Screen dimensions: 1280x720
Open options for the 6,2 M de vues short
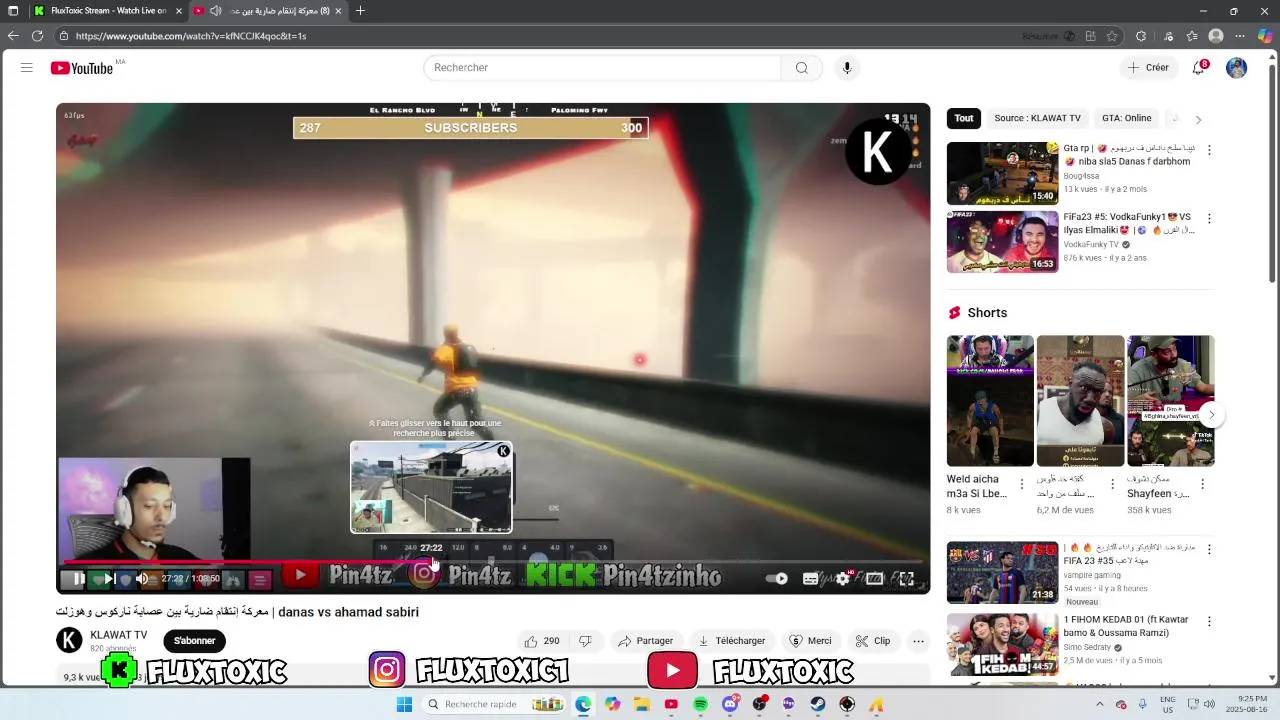(x=1112, y=484)
